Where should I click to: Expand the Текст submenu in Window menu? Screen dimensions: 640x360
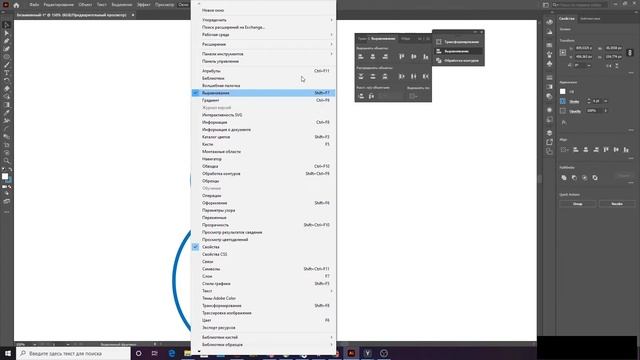[x=263, y=291]
